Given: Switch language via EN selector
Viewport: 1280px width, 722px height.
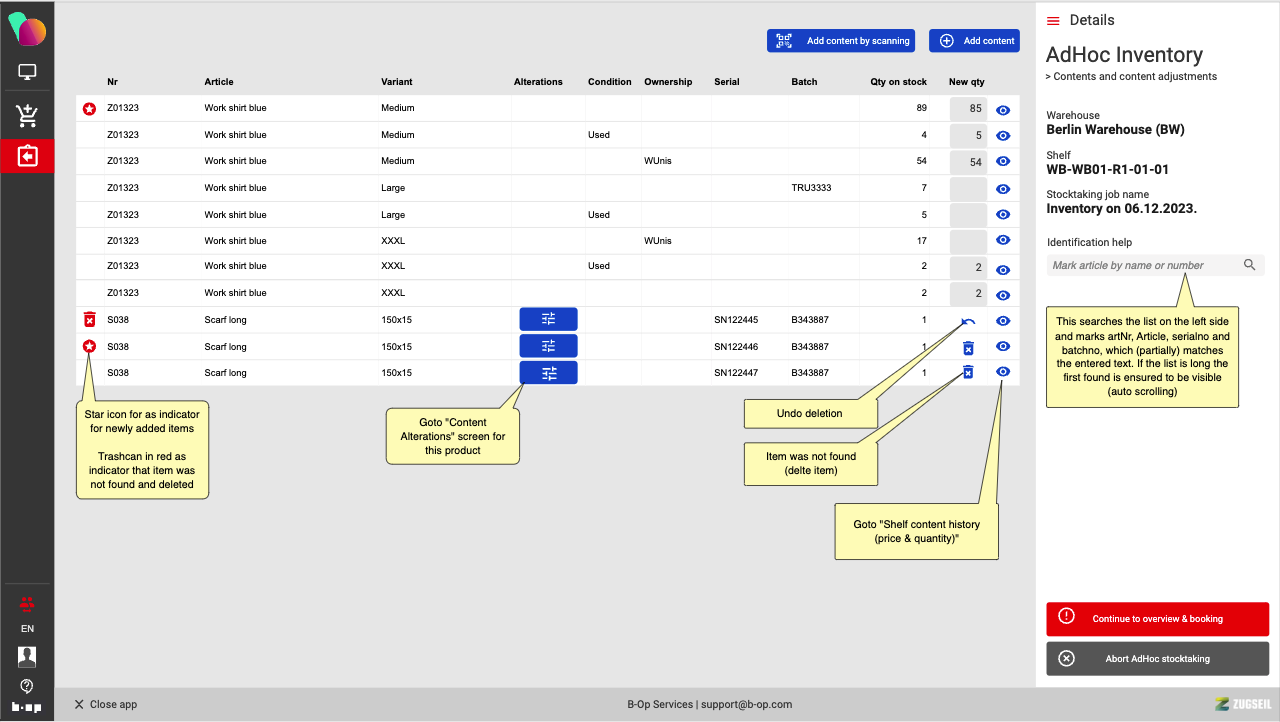Looking at the screenshot, I should 27,629.
